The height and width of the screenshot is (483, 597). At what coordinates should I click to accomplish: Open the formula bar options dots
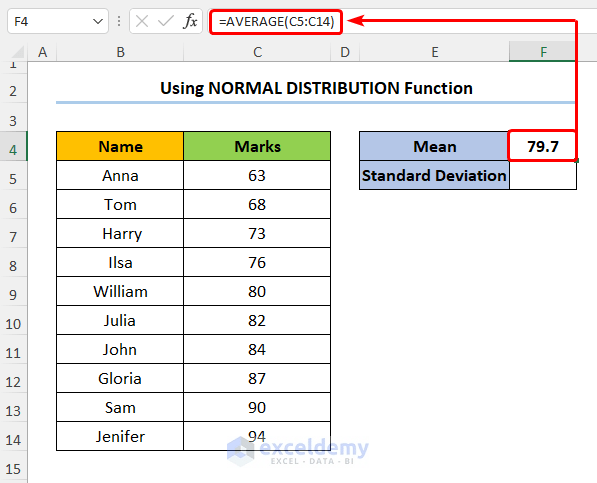point(119,21)
